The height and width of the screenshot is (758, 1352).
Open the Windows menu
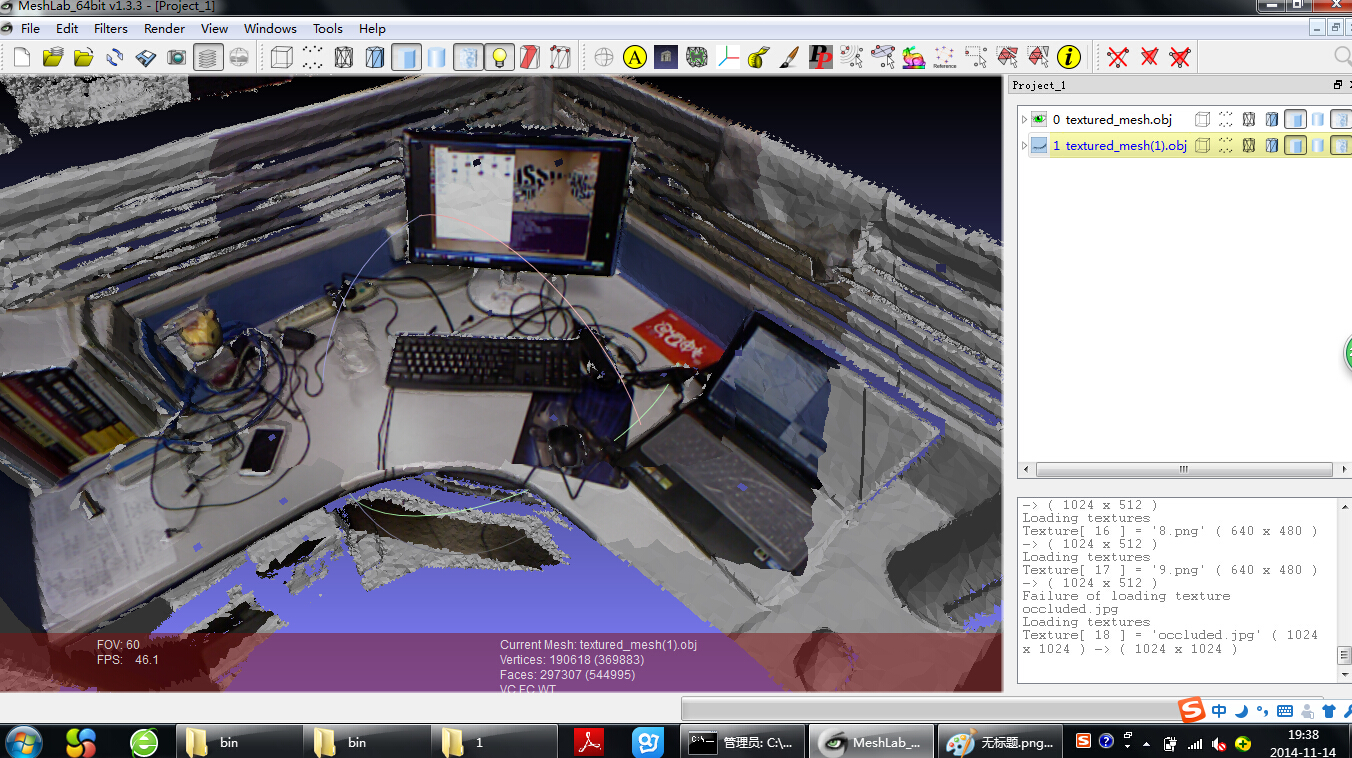tap(270, 28)
